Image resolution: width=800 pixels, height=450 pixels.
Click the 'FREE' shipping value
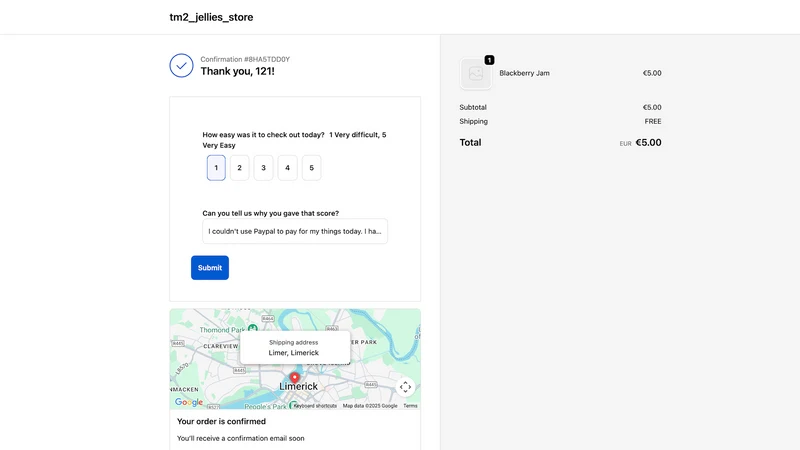(x=653, y=121)
